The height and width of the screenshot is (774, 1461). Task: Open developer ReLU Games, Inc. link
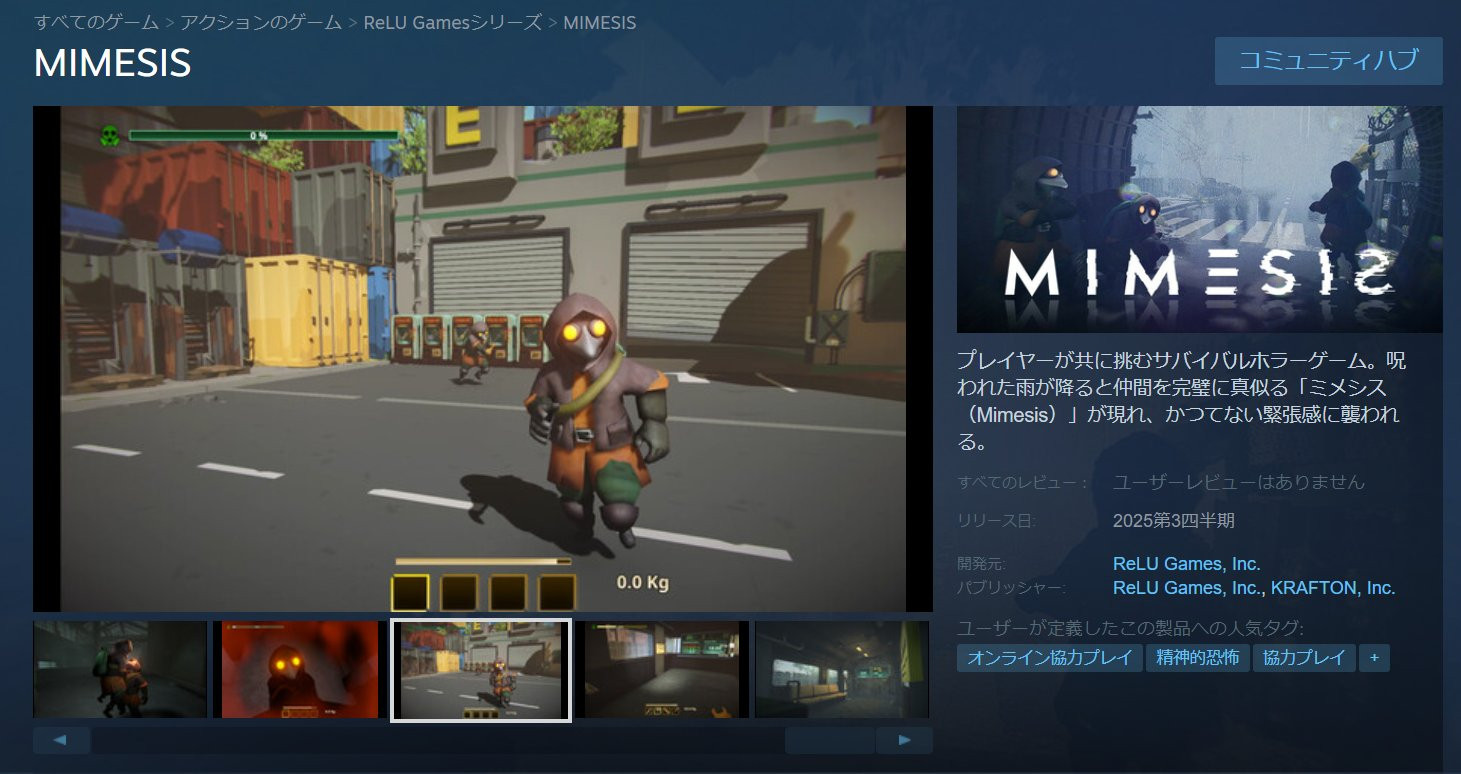click(1186, 564)
